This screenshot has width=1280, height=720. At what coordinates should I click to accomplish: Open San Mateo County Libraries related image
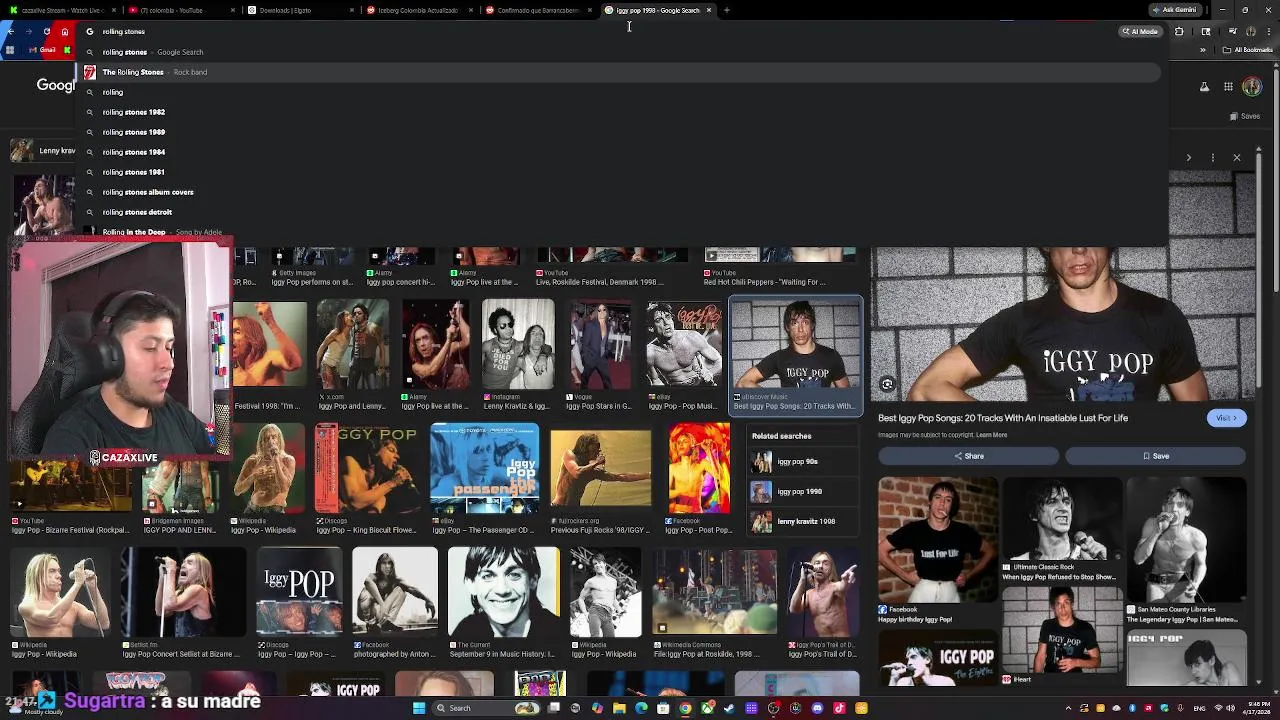click(1186, 540)
